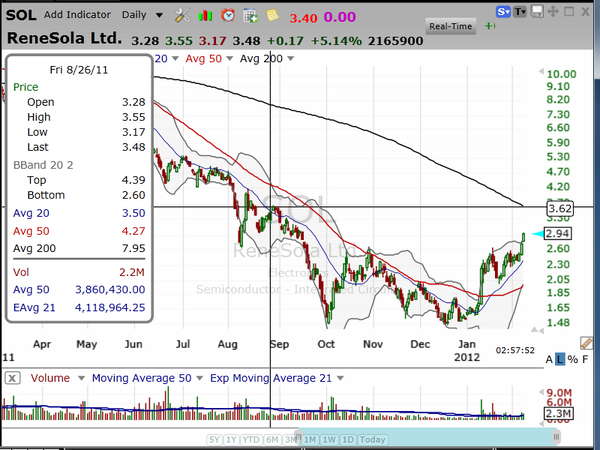
Task: Click the SOL ticker symbol
Action: pyautogui.click(x=21, y=15)
